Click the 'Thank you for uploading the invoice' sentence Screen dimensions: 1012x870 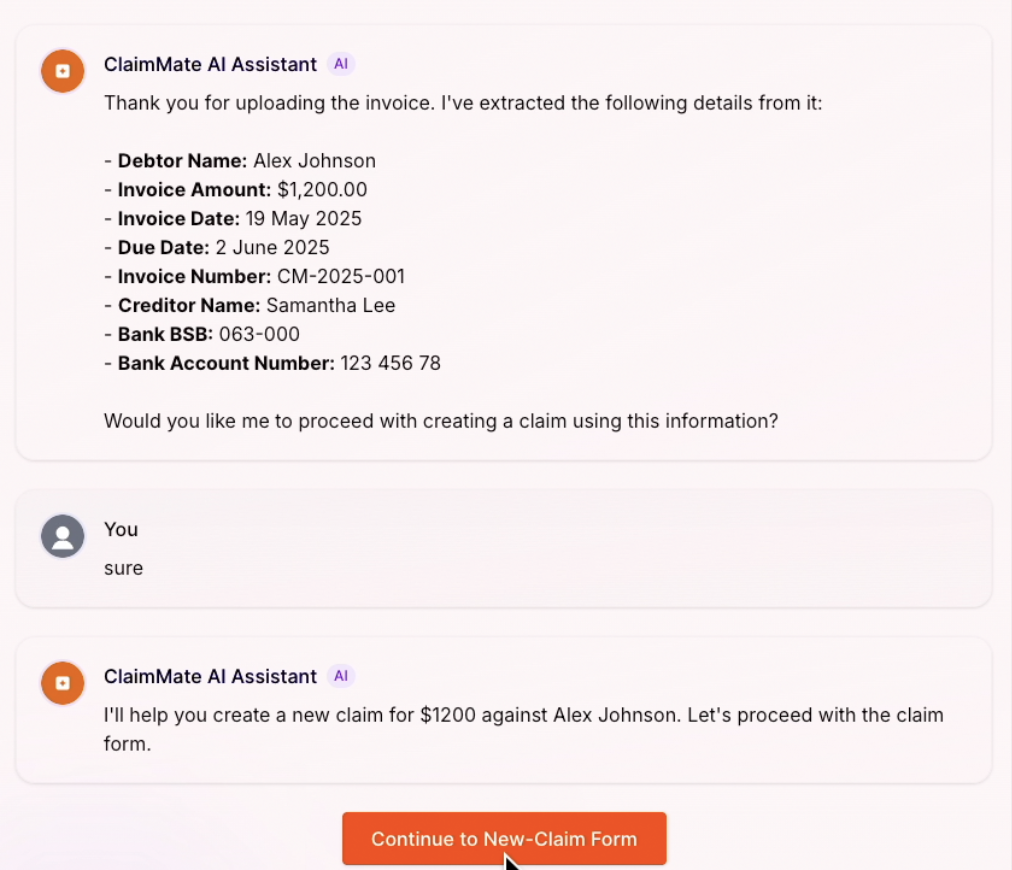463,103
